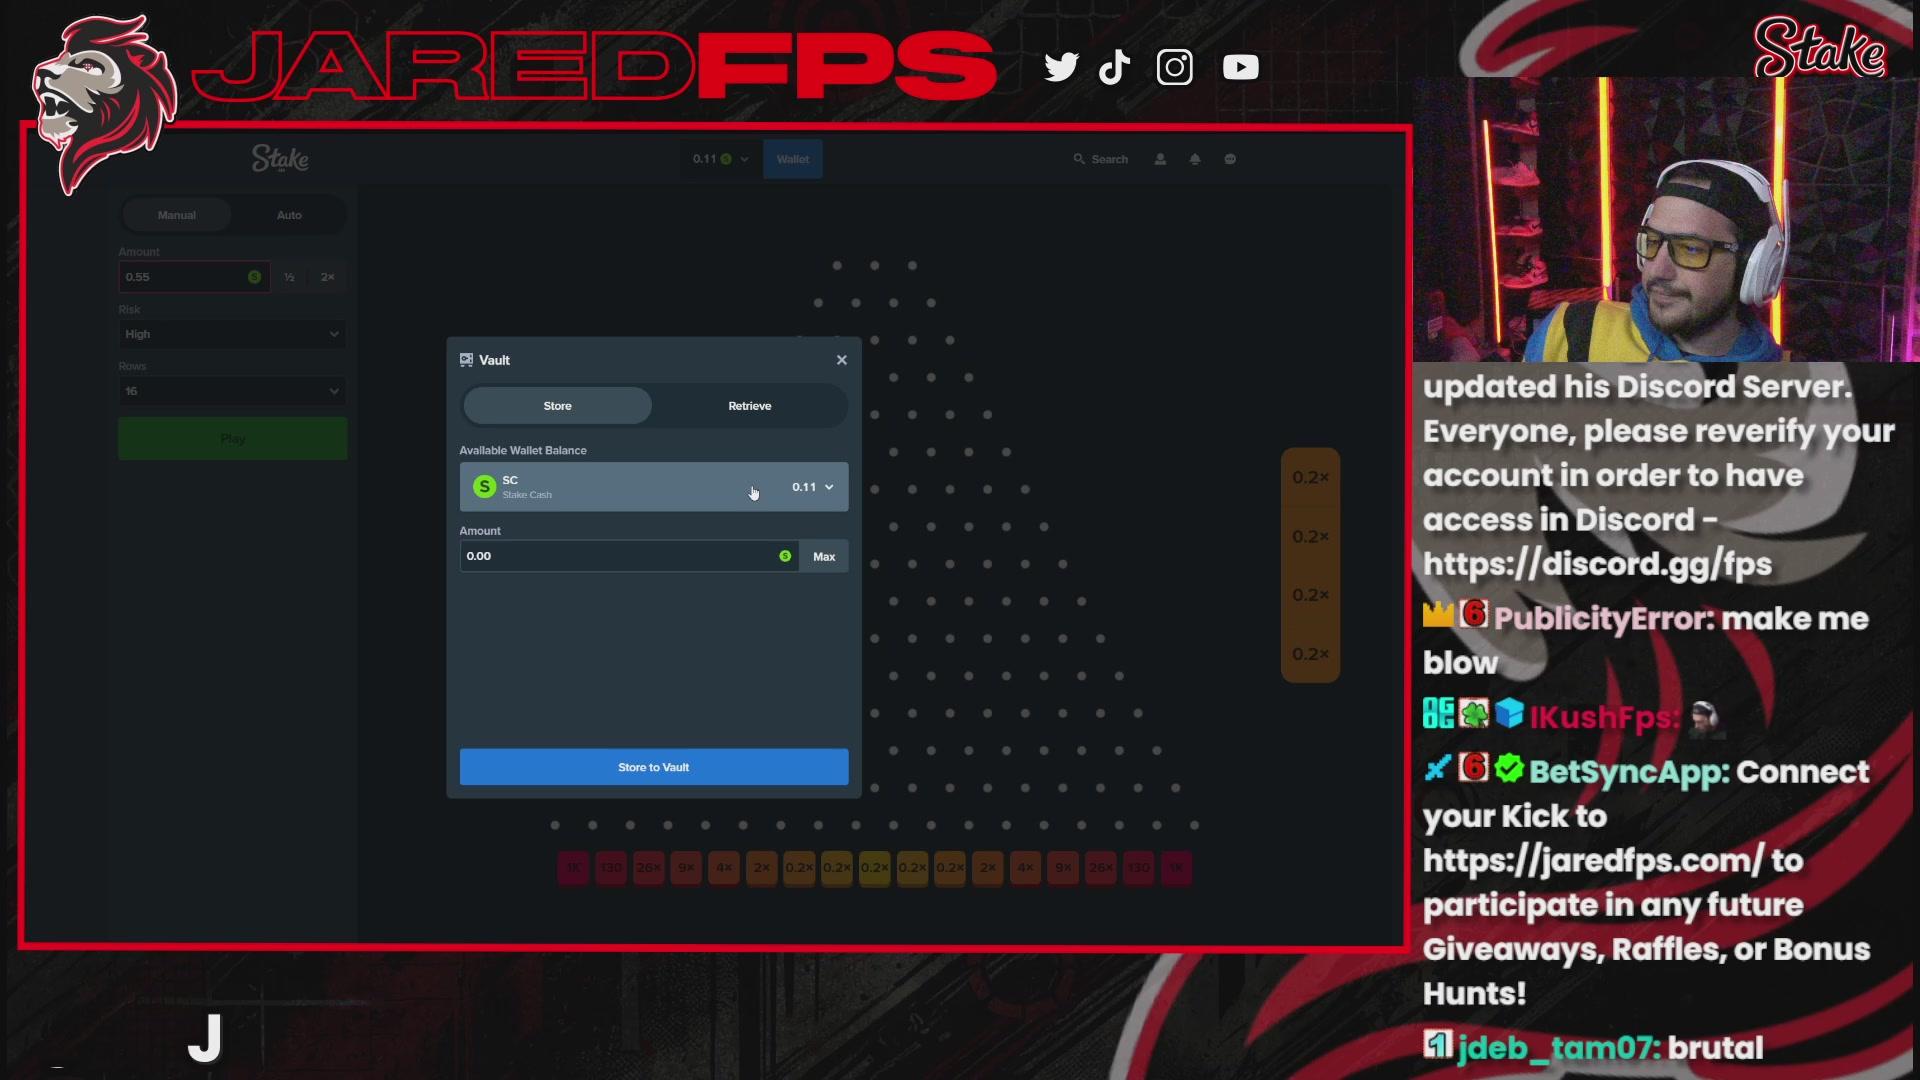Image resolution: width=1920 pixels, height=1080 pixels.
Task: Click the Twitter bird icon in header
Action: pyautogui.click(x=1061, y=67)
